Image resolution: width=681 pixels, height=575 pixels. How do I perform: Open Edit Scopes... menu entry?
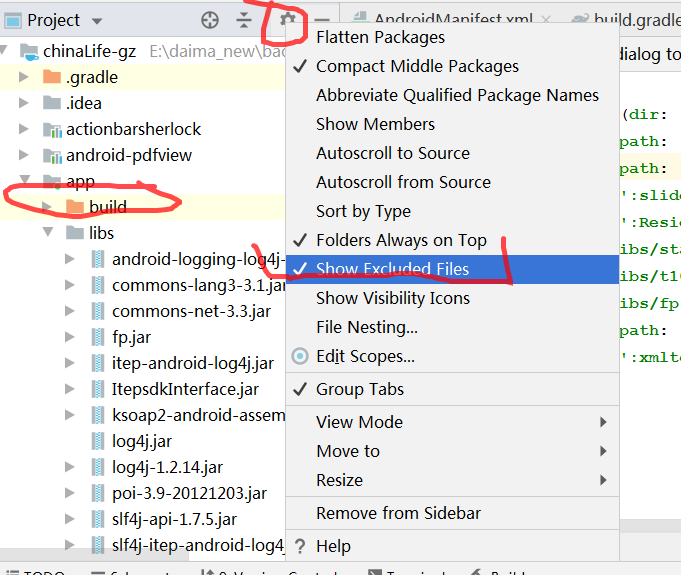coord(452,357)
